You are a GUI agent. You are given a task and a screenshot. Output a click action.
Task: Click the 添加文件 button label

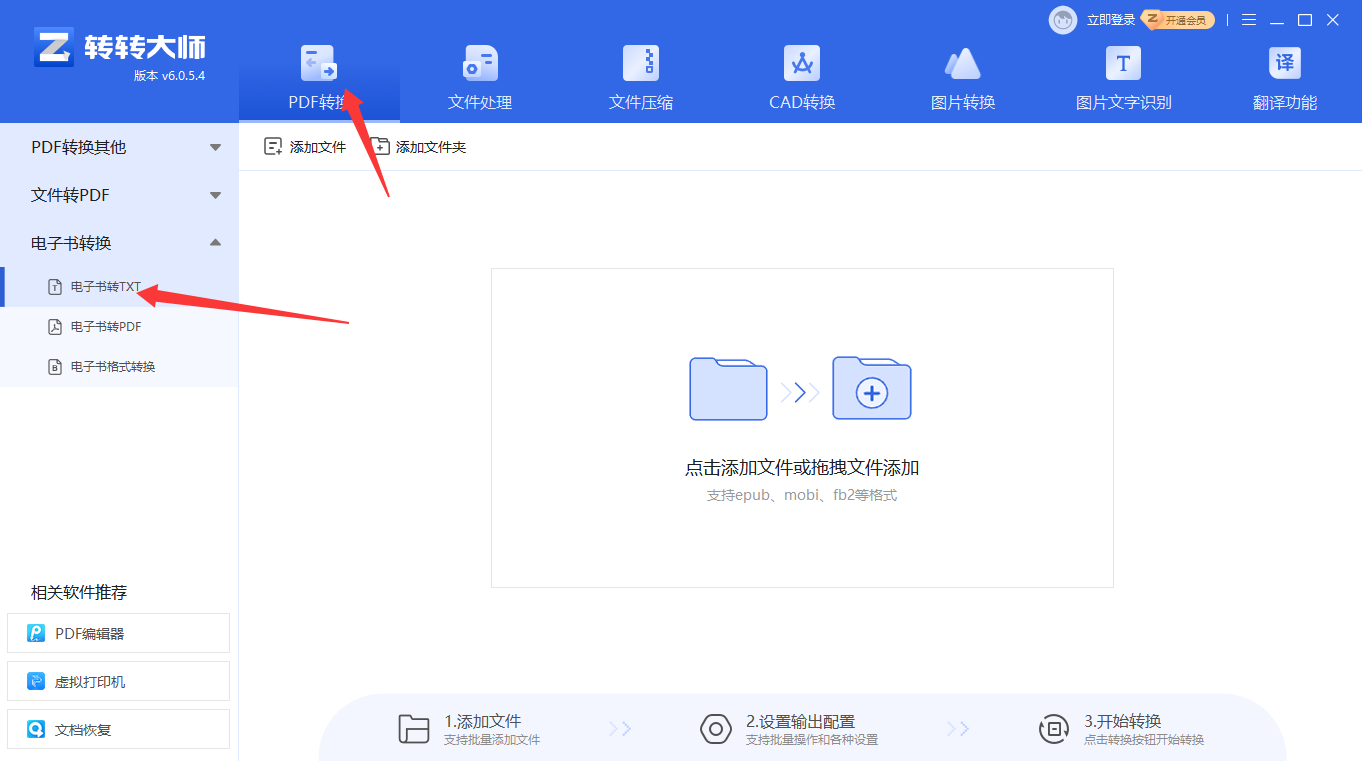pyautogui.click(x=318, y=147)
